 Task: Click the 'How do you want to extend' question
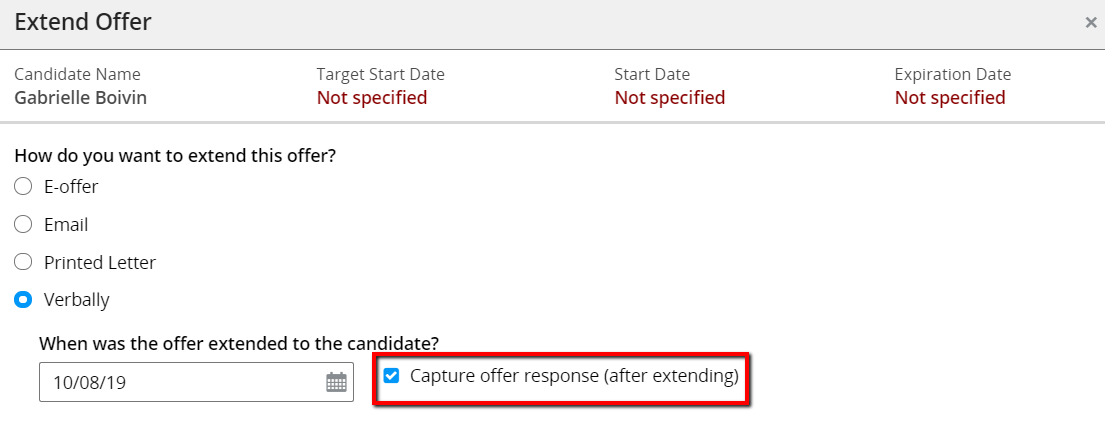pyautogui.click(x=174, y=156)
